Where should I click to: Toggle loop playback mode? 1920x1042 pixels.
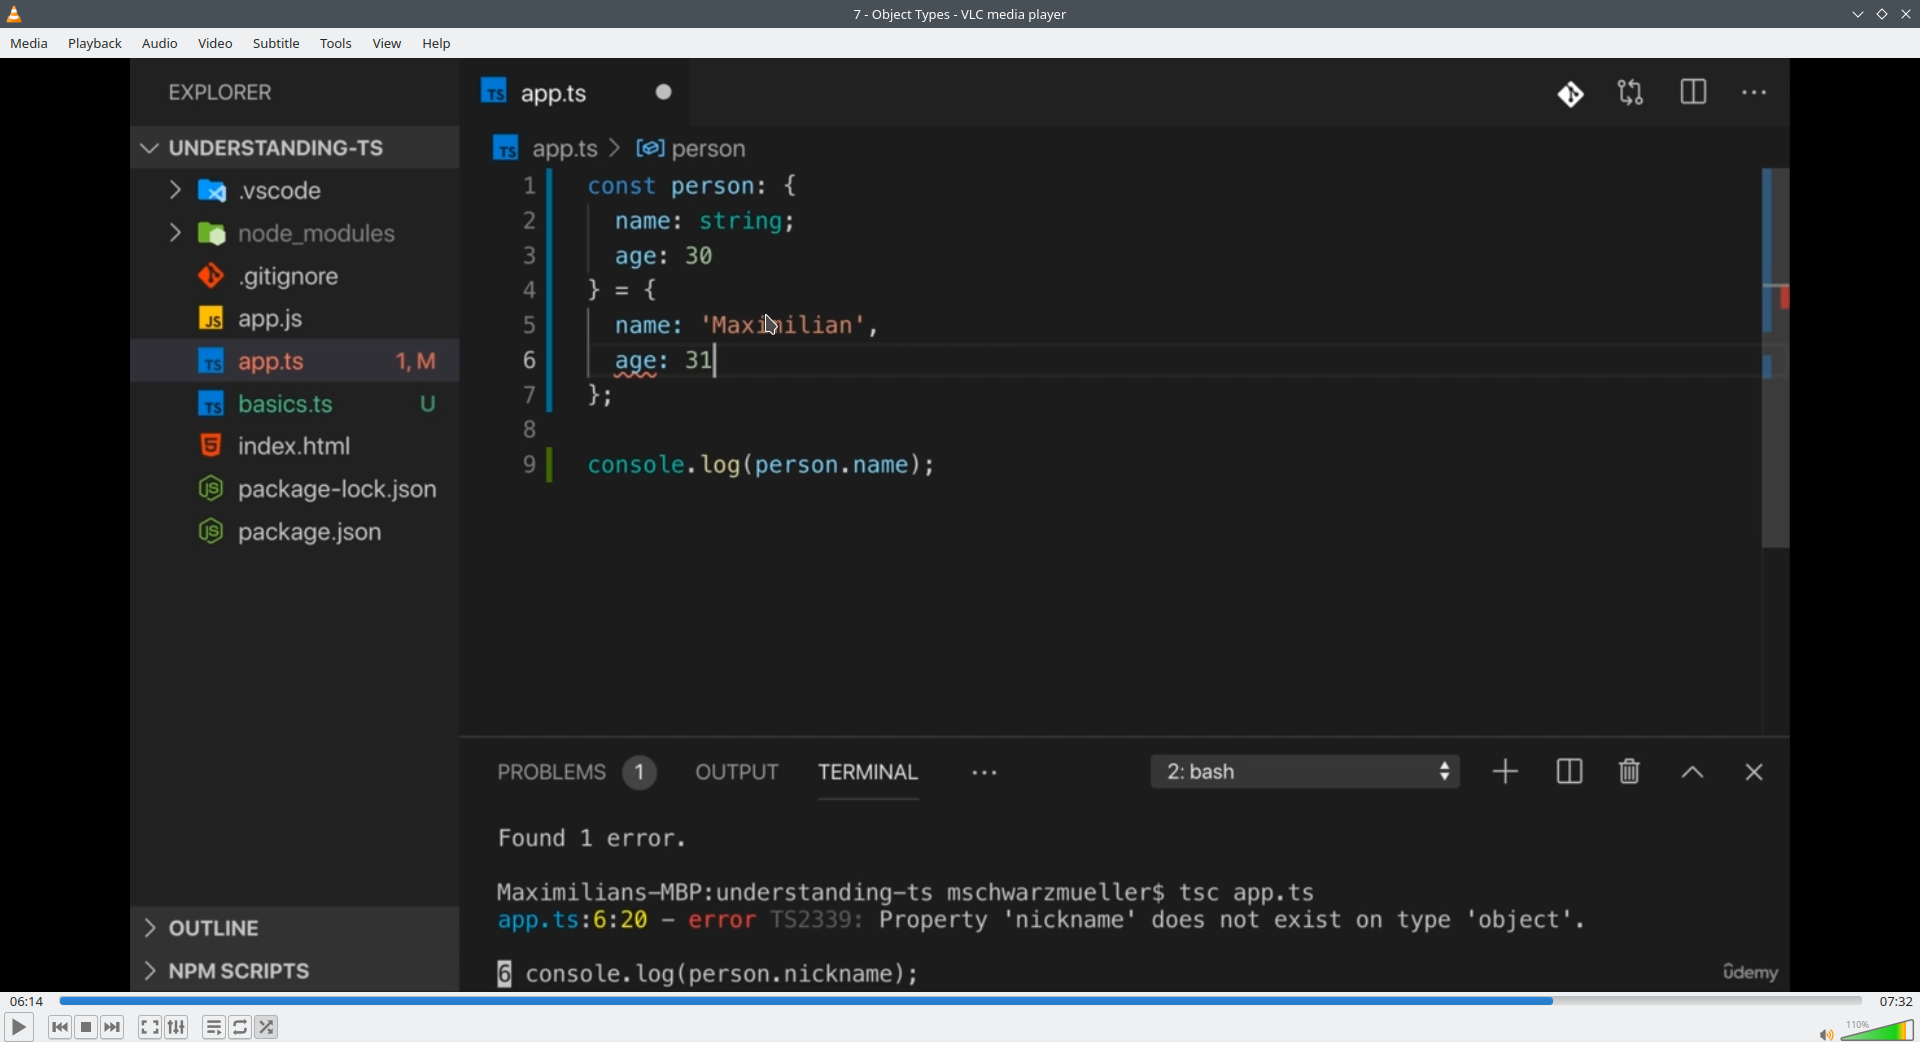point(241,1027)
